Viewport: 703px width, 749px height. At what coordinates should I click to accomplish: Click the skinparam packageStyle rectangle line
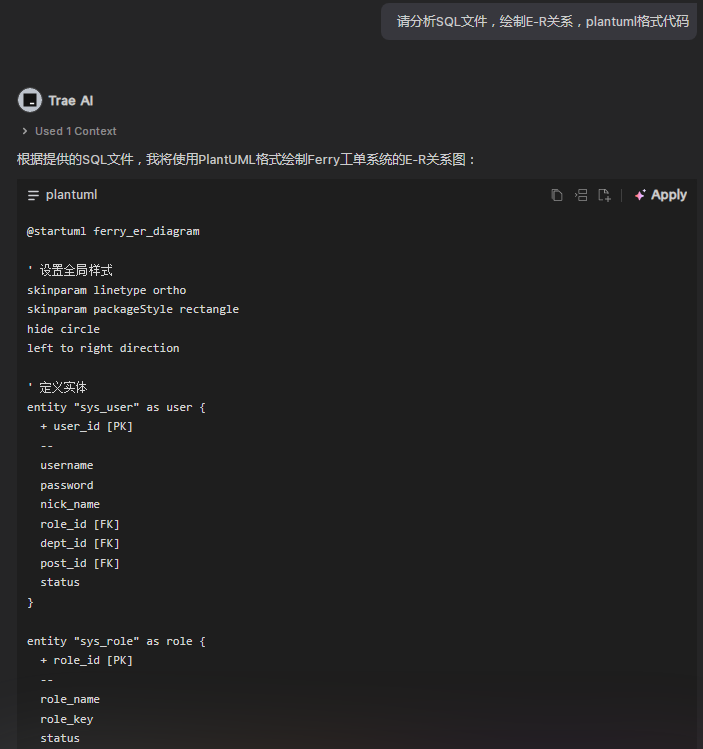click(x=133, y=310)
